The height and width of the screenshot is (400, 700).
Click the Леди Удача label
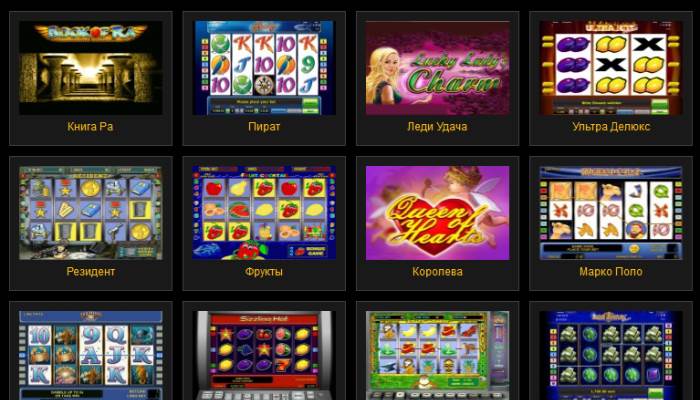pos(438,126)
